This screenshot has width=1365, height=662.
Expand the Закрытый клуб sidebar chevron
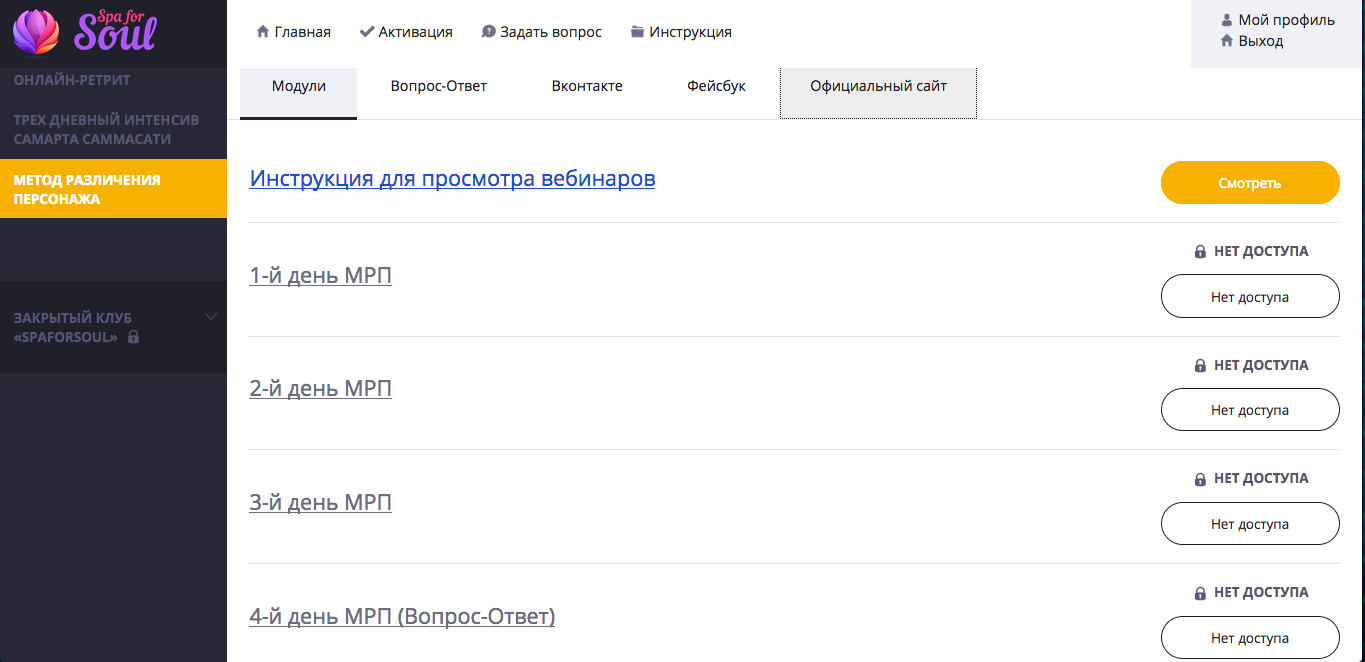click(x=211, y=317)
